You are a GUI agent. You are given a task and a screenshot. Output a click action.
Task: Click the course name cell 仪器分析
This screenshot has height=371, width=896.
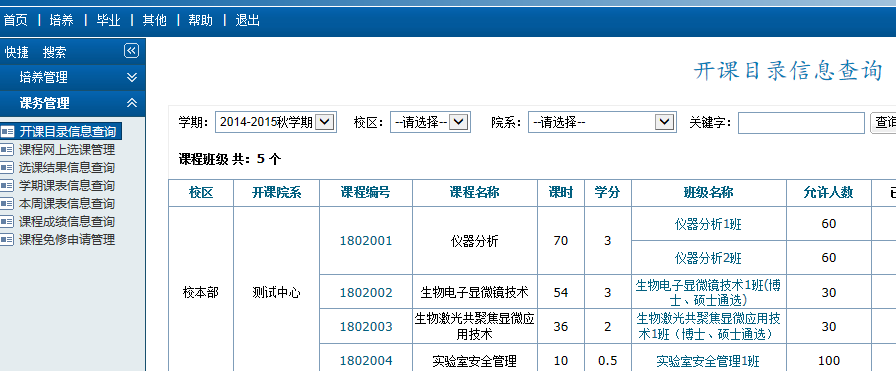coord(474,241)
